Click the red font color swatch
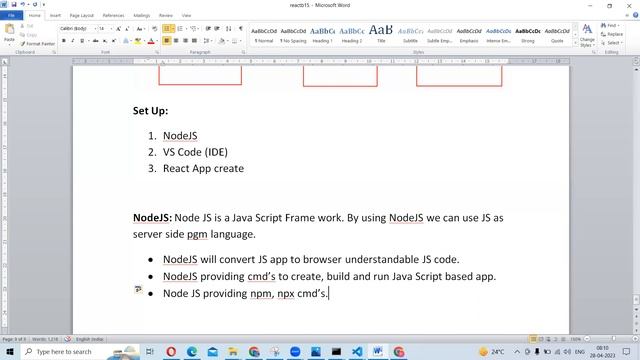Screen dimensions: 640x360 (x=151, y=41)
